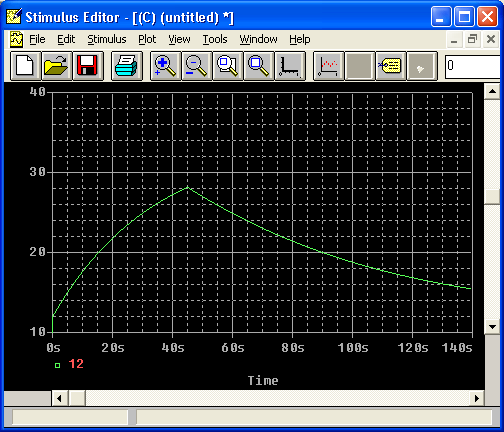Open the File menu
Viewport: 504px width, 432px height.
[37, 39]
